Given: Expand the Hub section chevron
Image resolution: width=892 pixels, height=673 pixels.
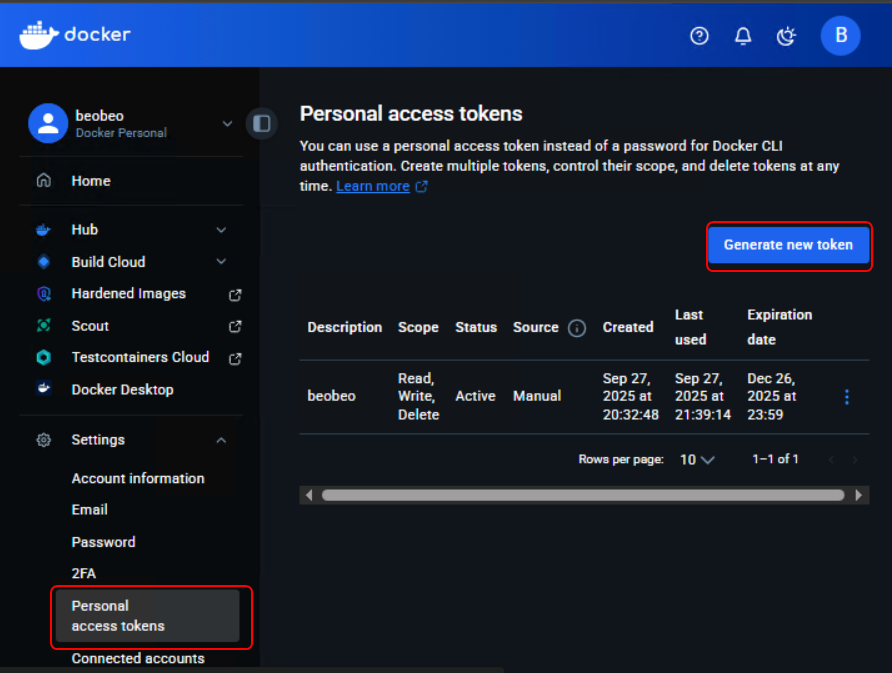Looking at the screenshot, I should (x=221, y=230).
